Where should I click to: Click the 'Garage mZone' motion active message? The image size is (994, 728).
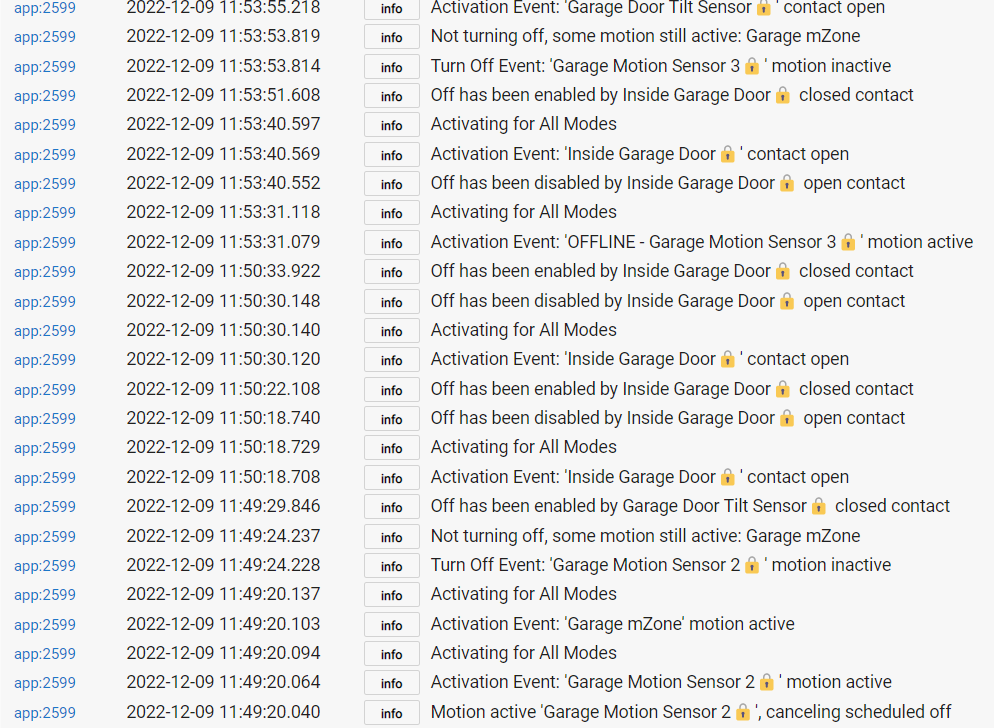[612, 624]
